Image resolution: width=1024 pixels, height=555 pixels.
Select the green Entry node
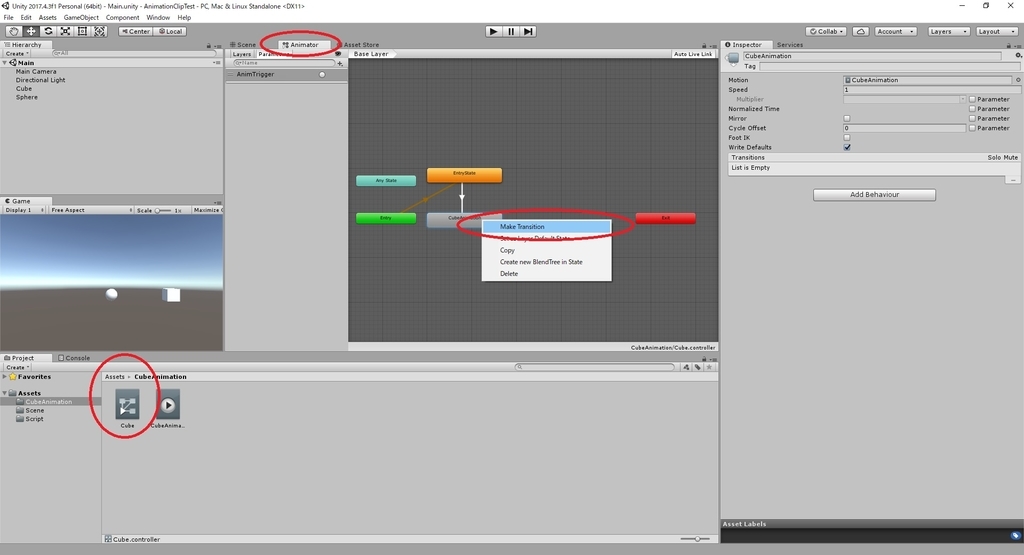[386, 218]
